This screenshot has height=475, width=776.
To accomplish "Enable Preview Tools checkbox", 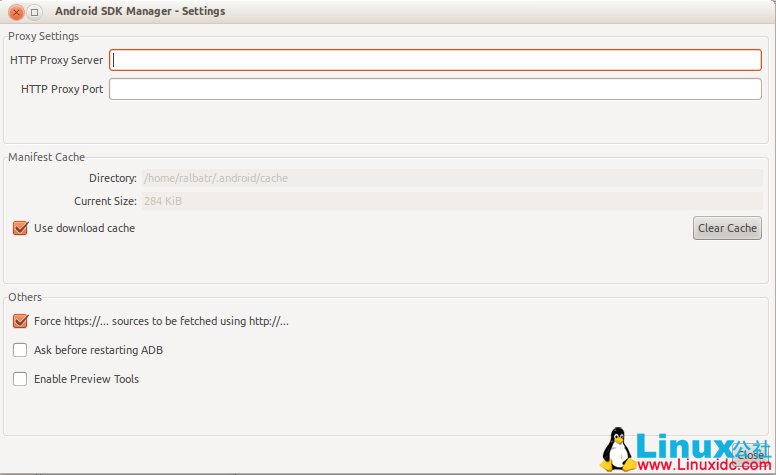I will click(20, 379).
